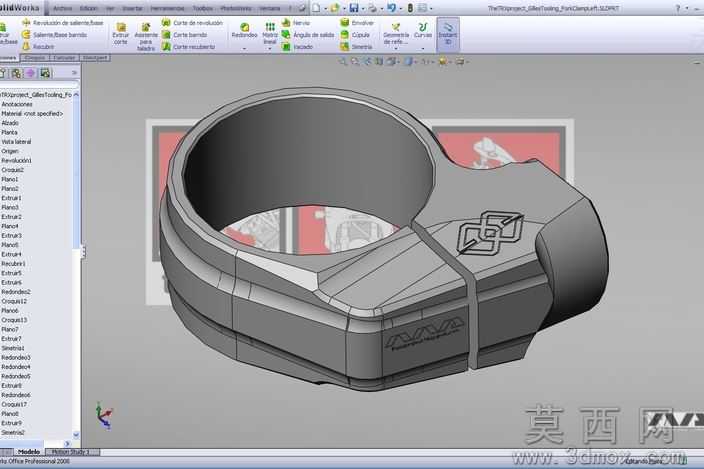Open the Curvas tool
704x469 pixels.
click(422, 31)
